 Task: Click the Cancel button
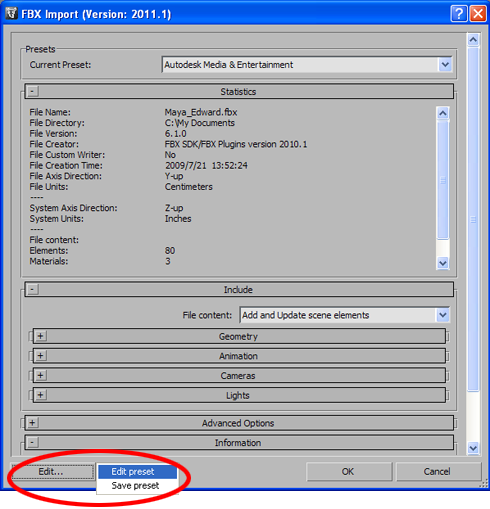click(x=438, y=471)
